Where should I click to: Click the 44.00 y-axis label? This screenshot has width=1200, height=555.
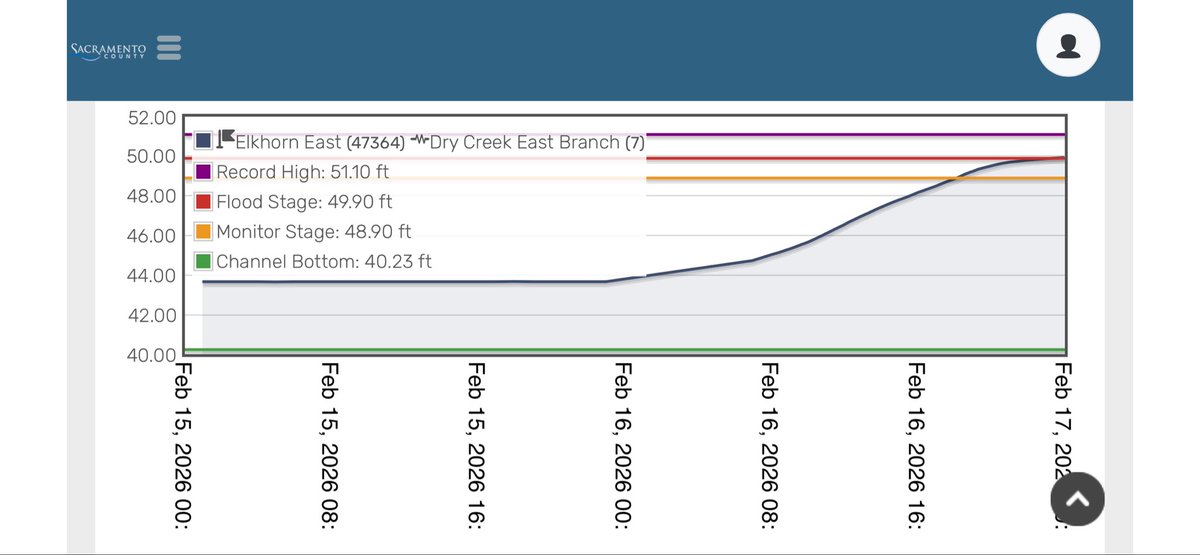(x=152, y=275)
